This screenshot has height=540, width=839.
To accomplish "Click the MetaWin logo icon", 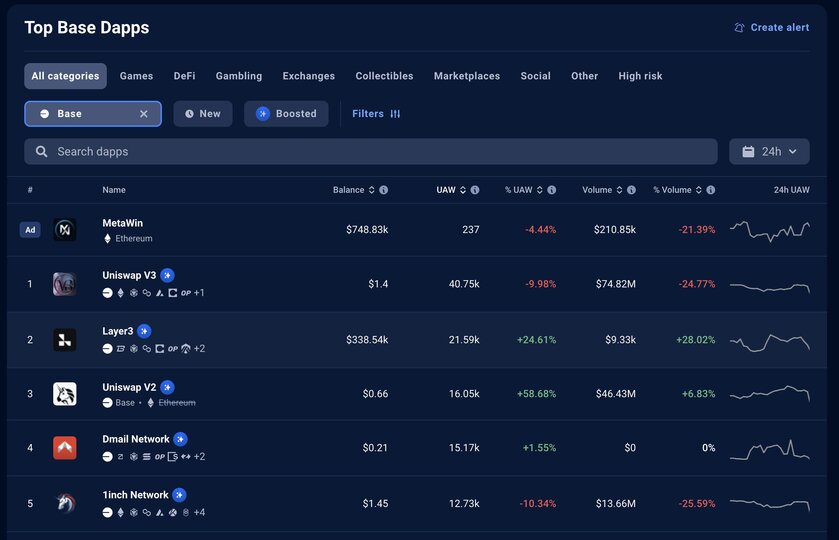I will point(65,230).
